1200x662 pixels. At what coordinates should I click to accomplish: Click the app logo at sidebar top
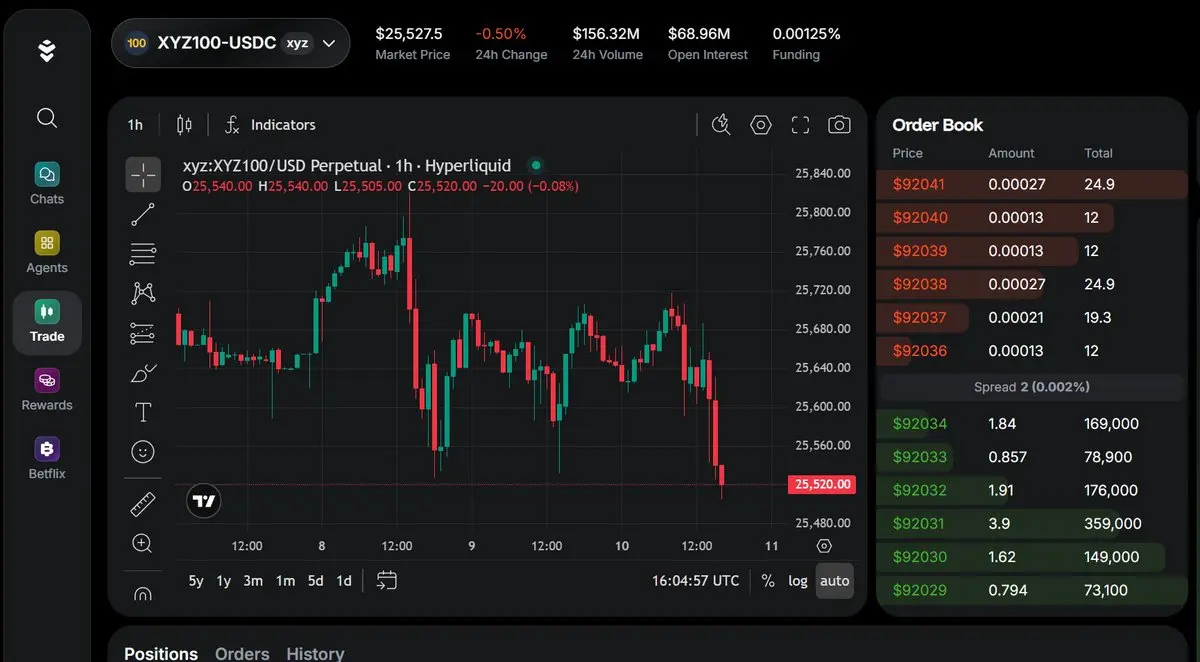point(46,50)
